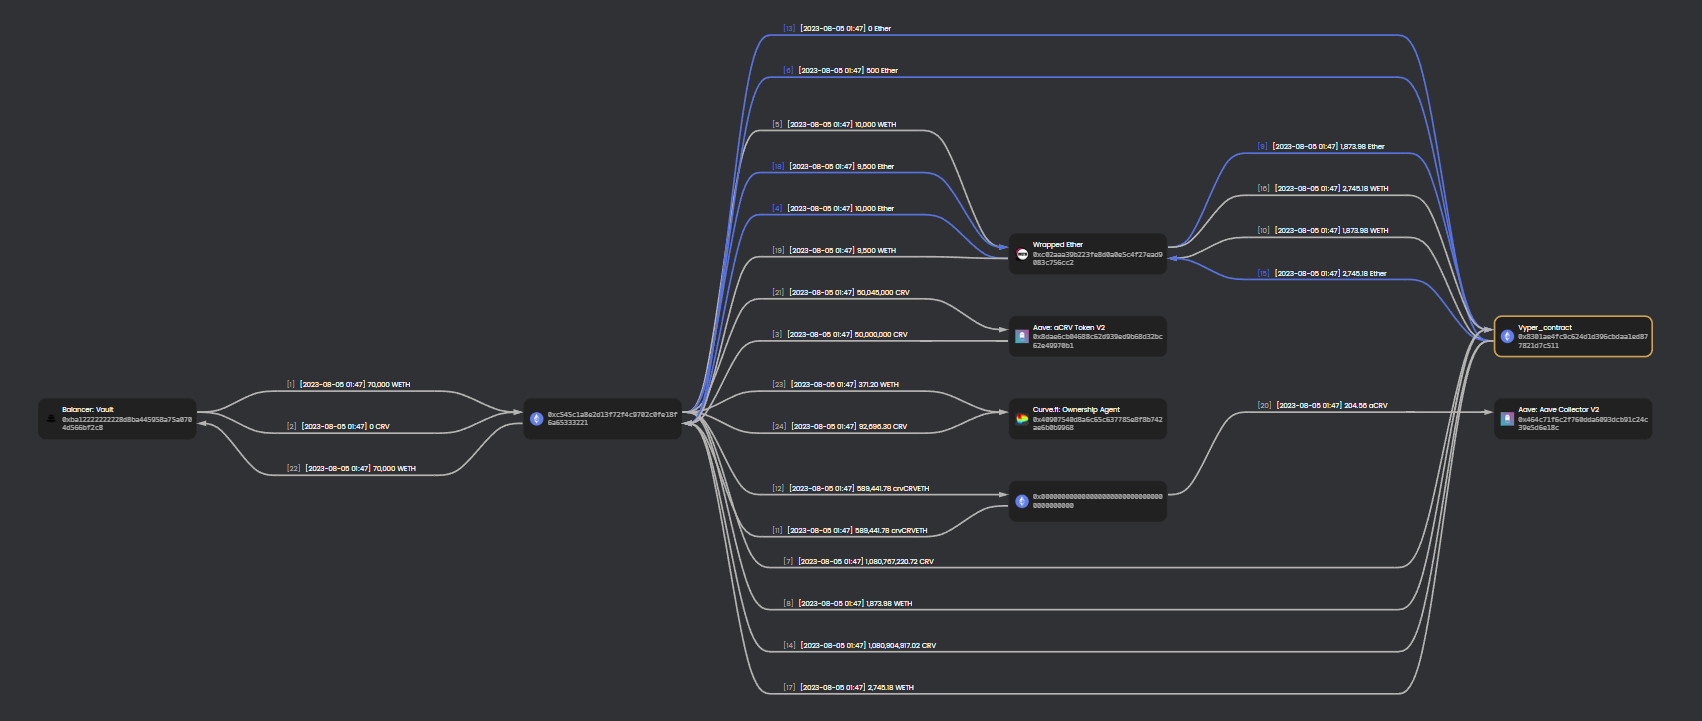Click edge label [22] 70,000 WETH
The width and height of the screenshot is (1702, 721).
[351, 469]
